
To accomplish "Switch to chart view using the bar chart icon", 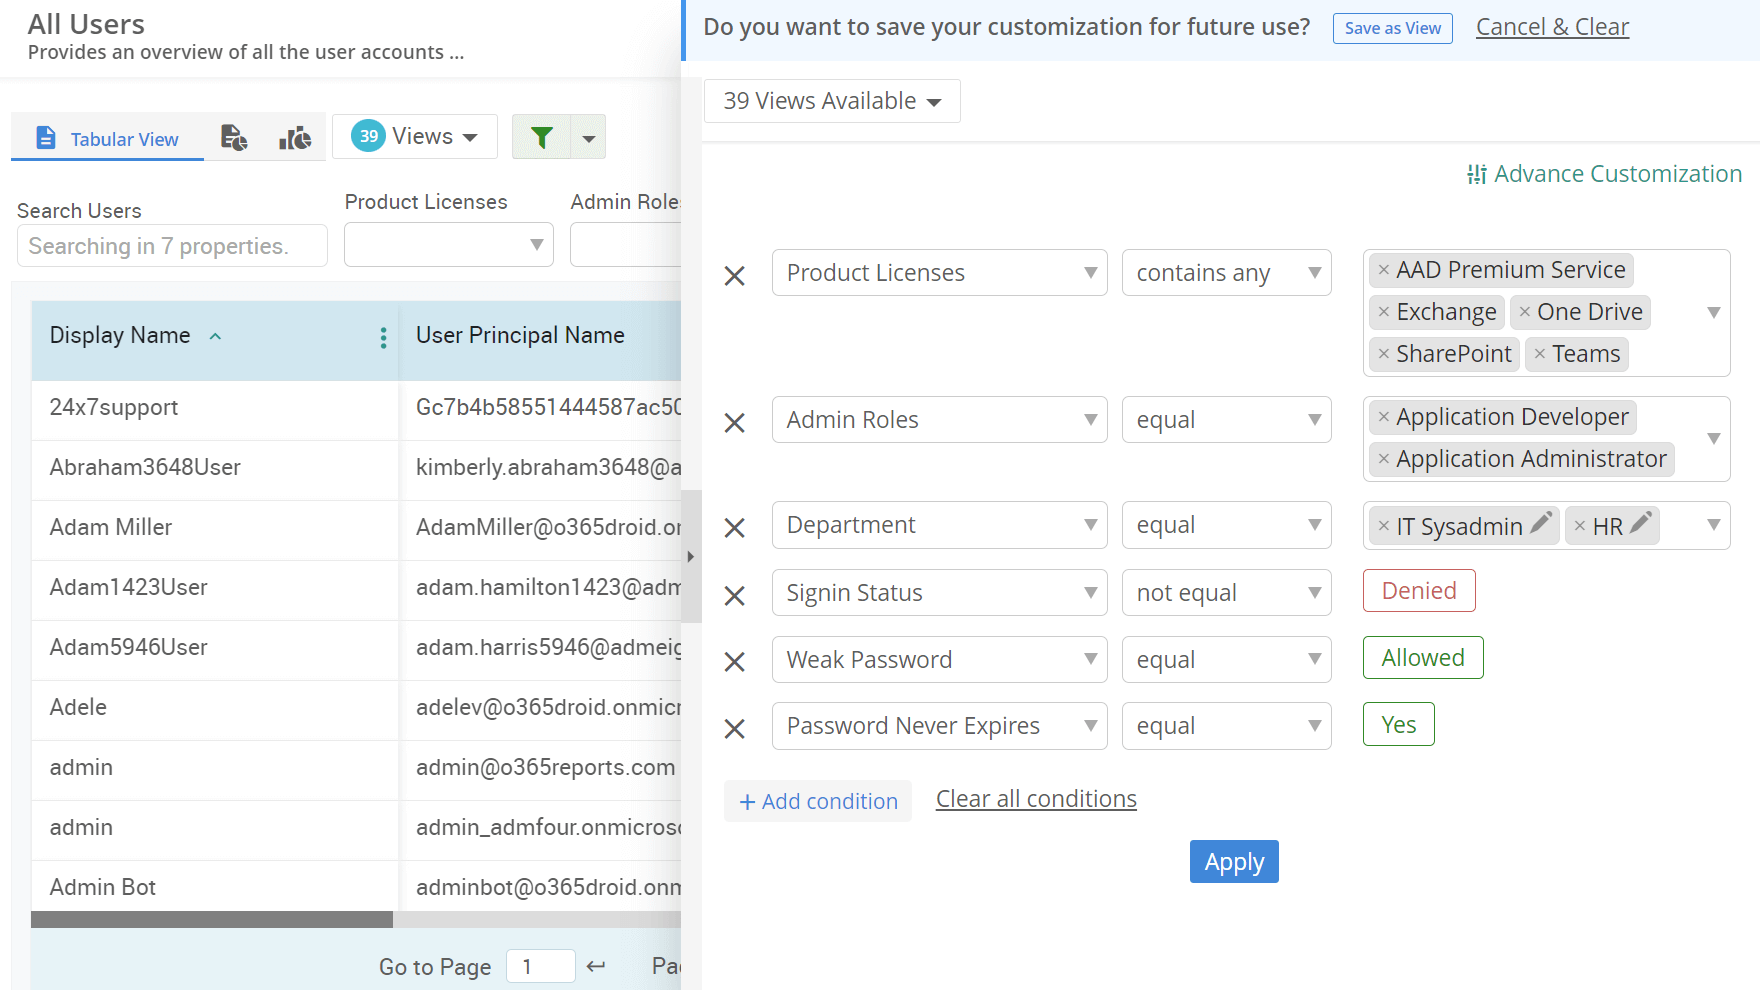I will [295, 137].
